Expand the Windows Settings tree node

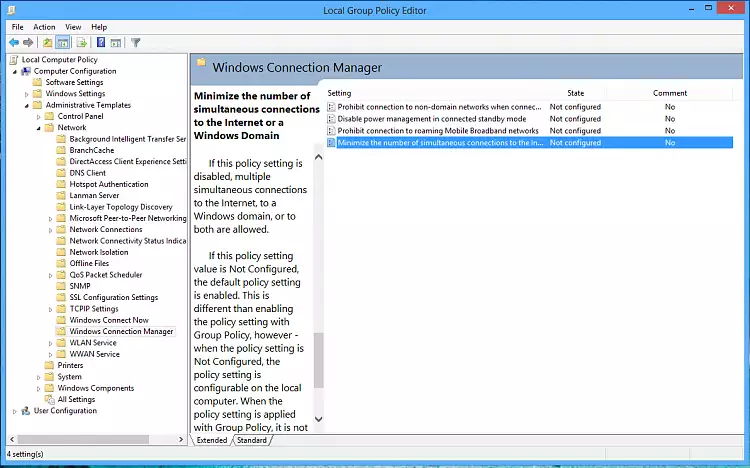(x=27, y=94)
